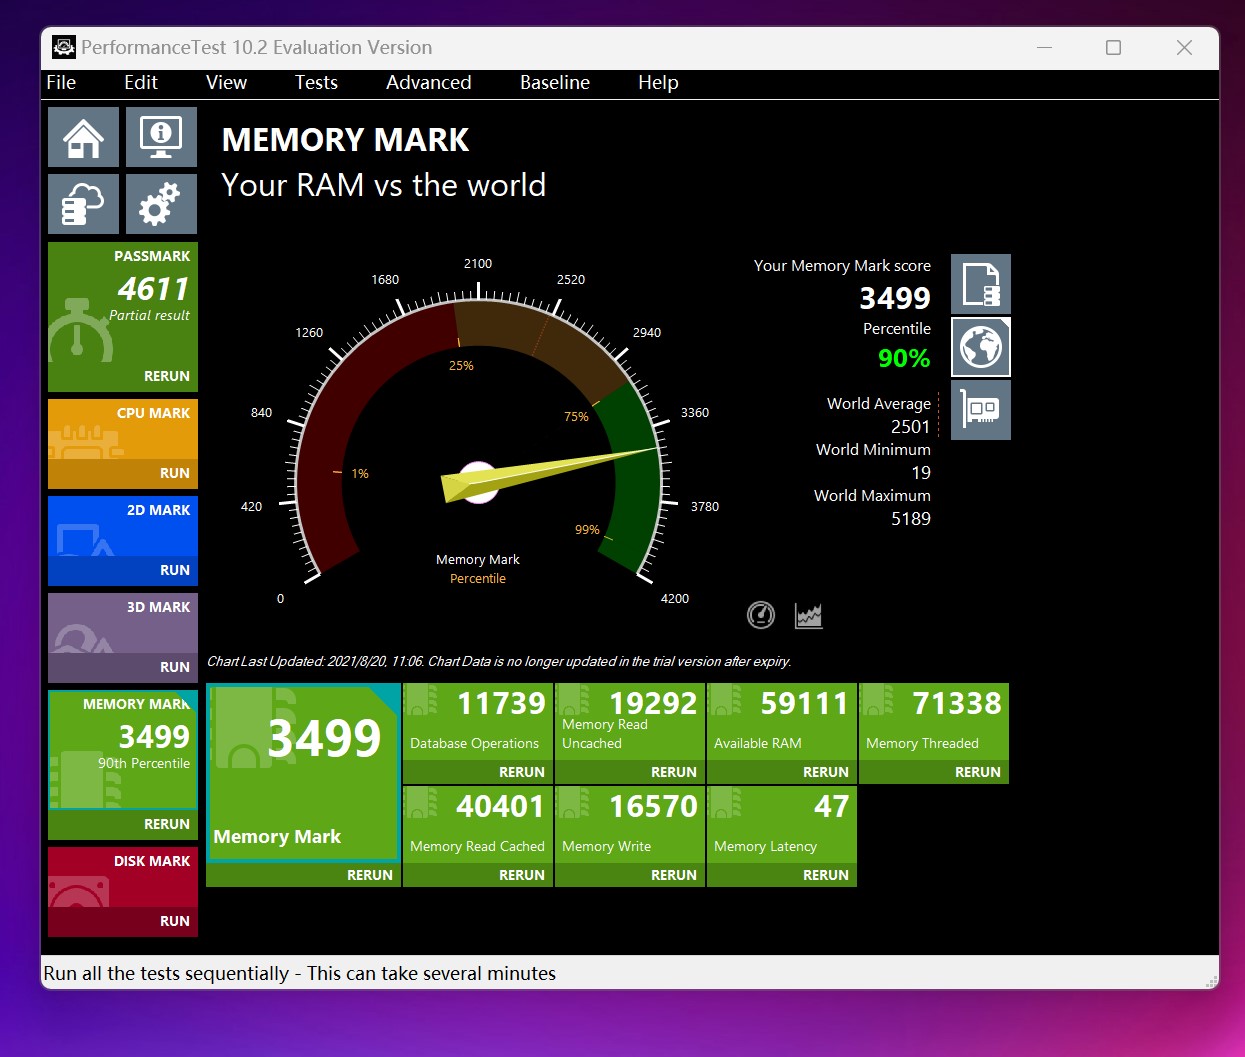Select the world globe comparison icon
The height and width of the screenshot is (1057, 1245).
click(980, 347)
